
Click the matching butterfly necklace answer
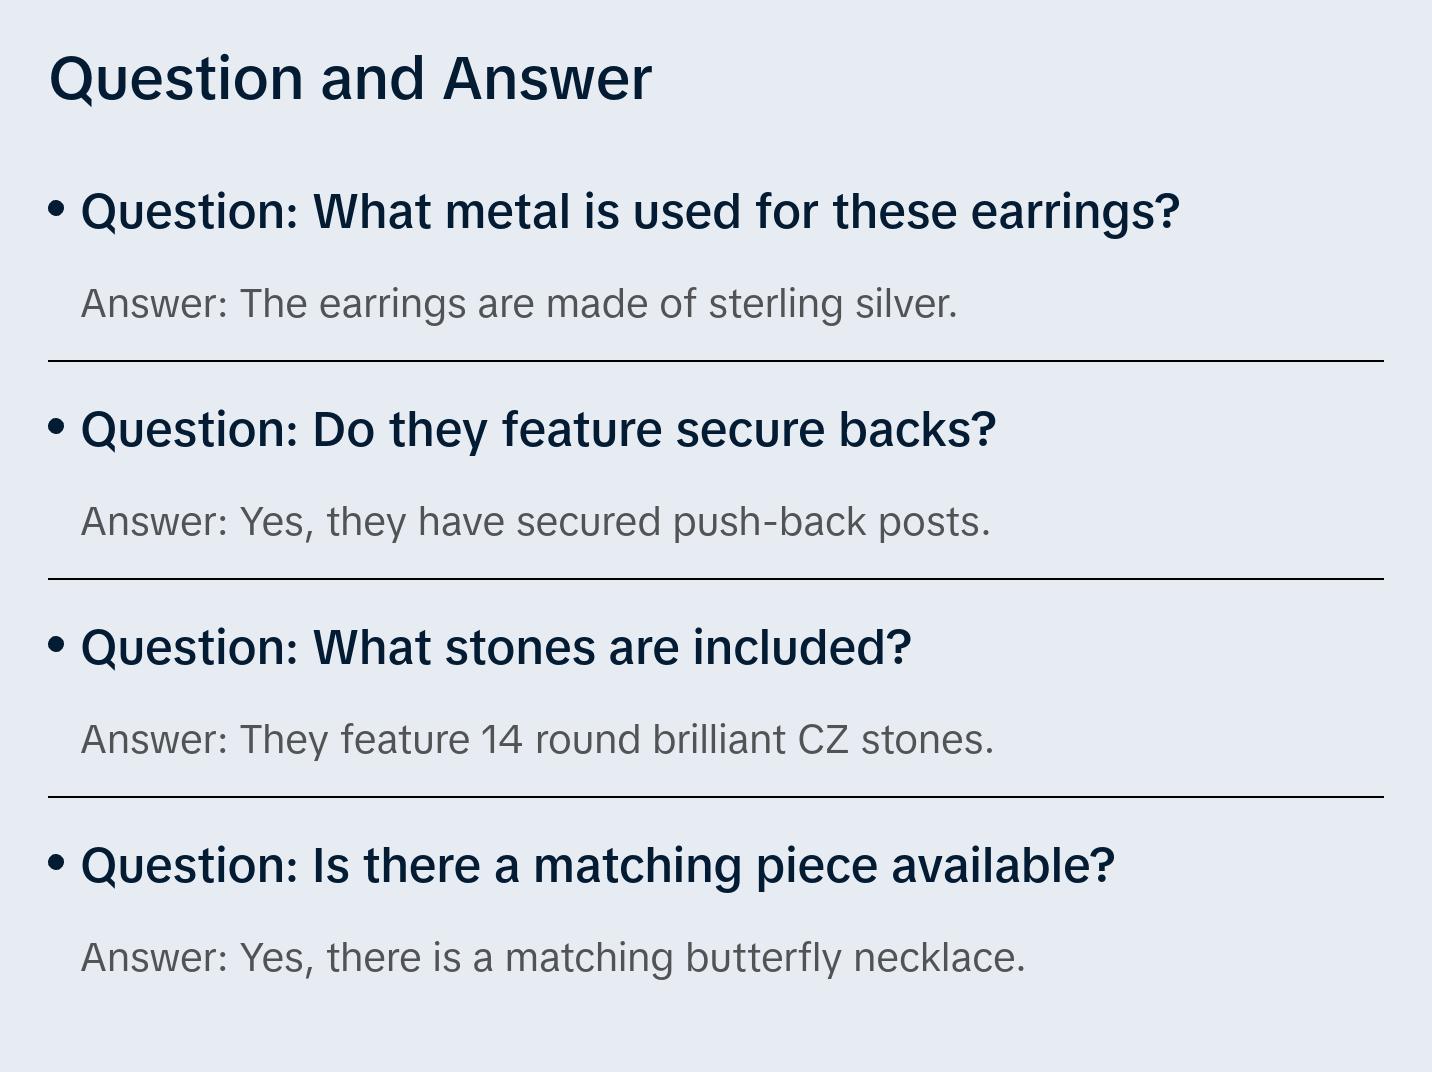[x=553, y=958]
